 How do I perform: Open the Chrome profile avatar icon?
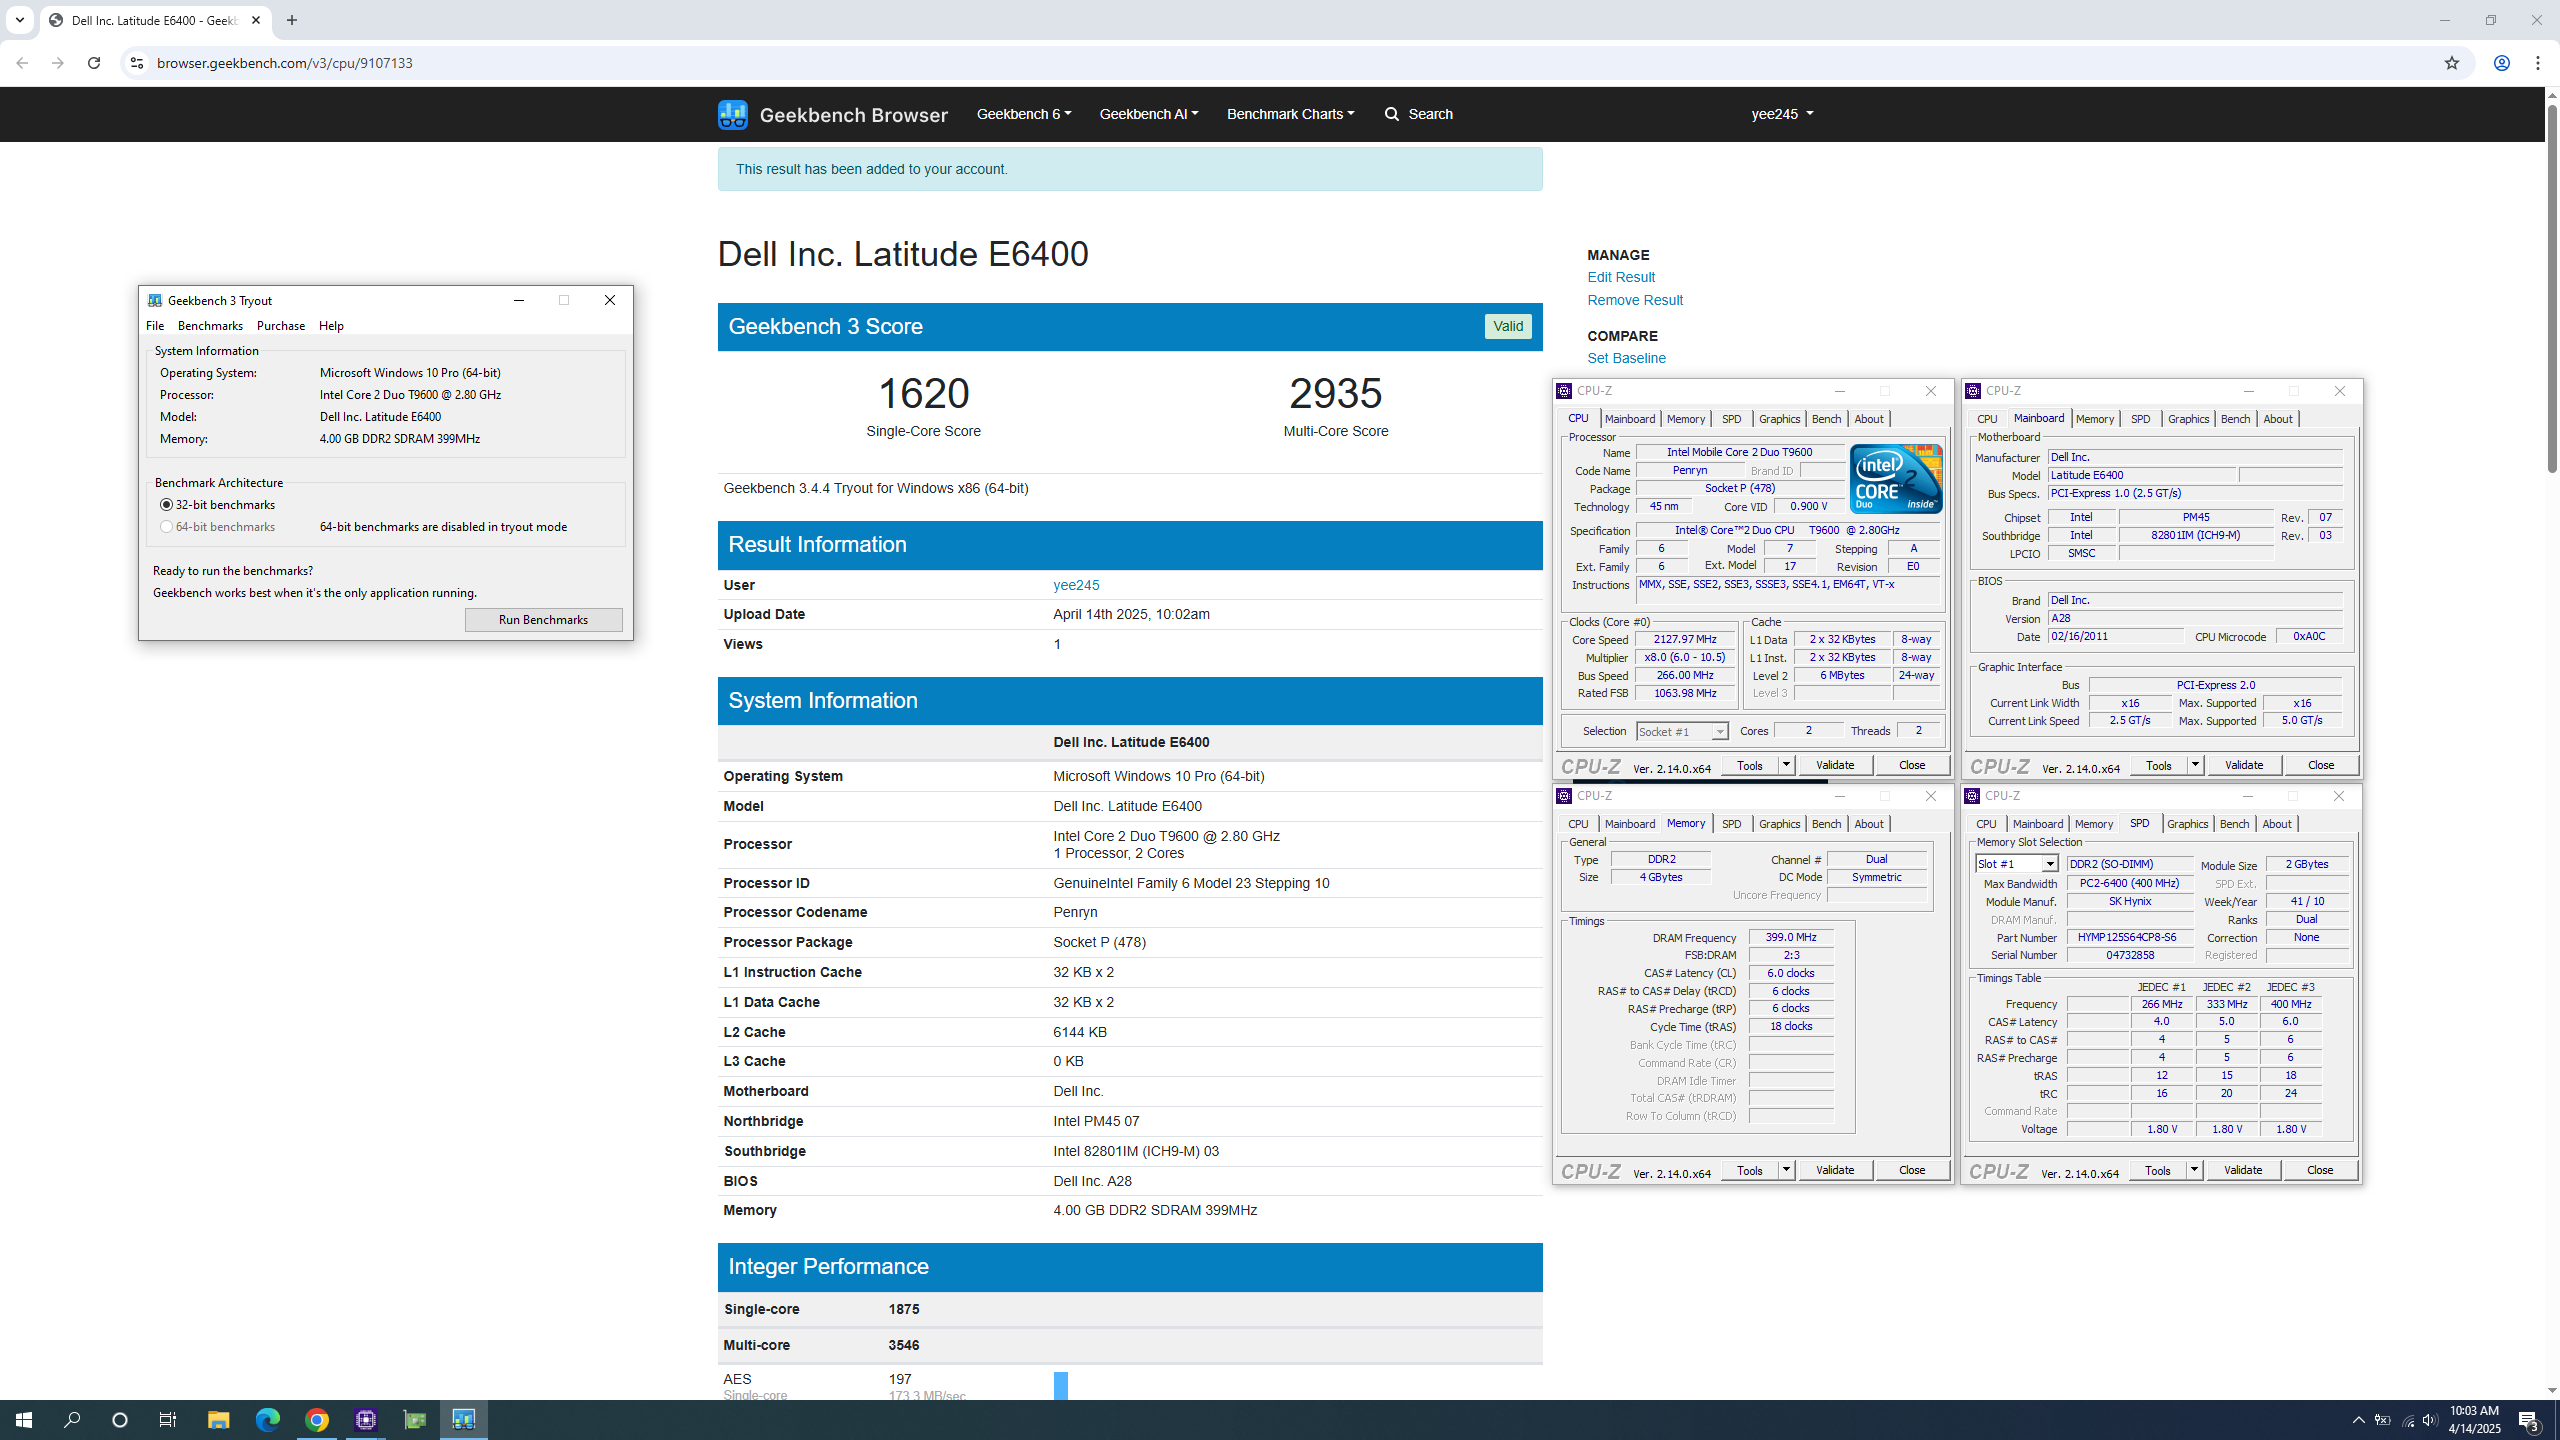(x=2501, y=63)
